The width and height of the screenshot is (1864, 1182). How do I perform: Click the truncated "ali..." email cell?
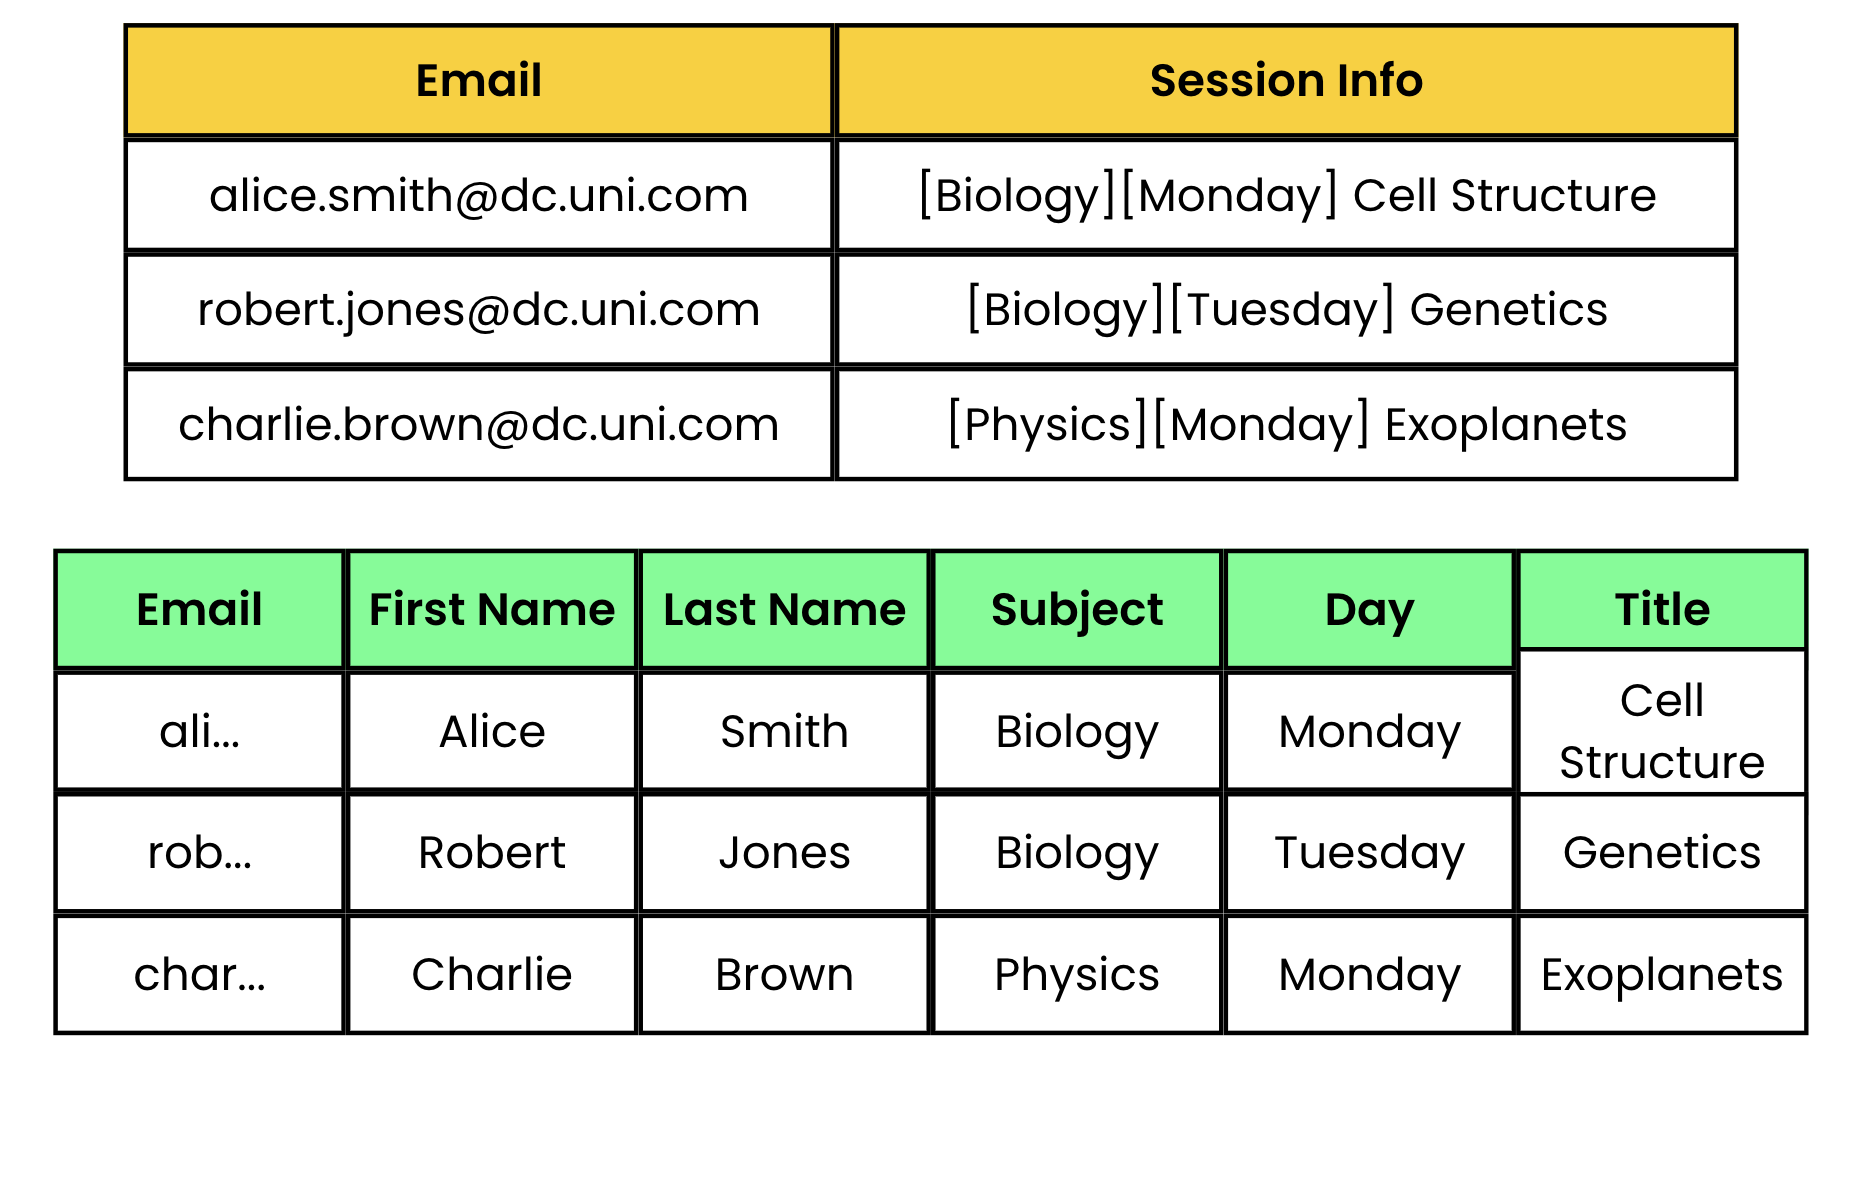click(x=200, y=731)
